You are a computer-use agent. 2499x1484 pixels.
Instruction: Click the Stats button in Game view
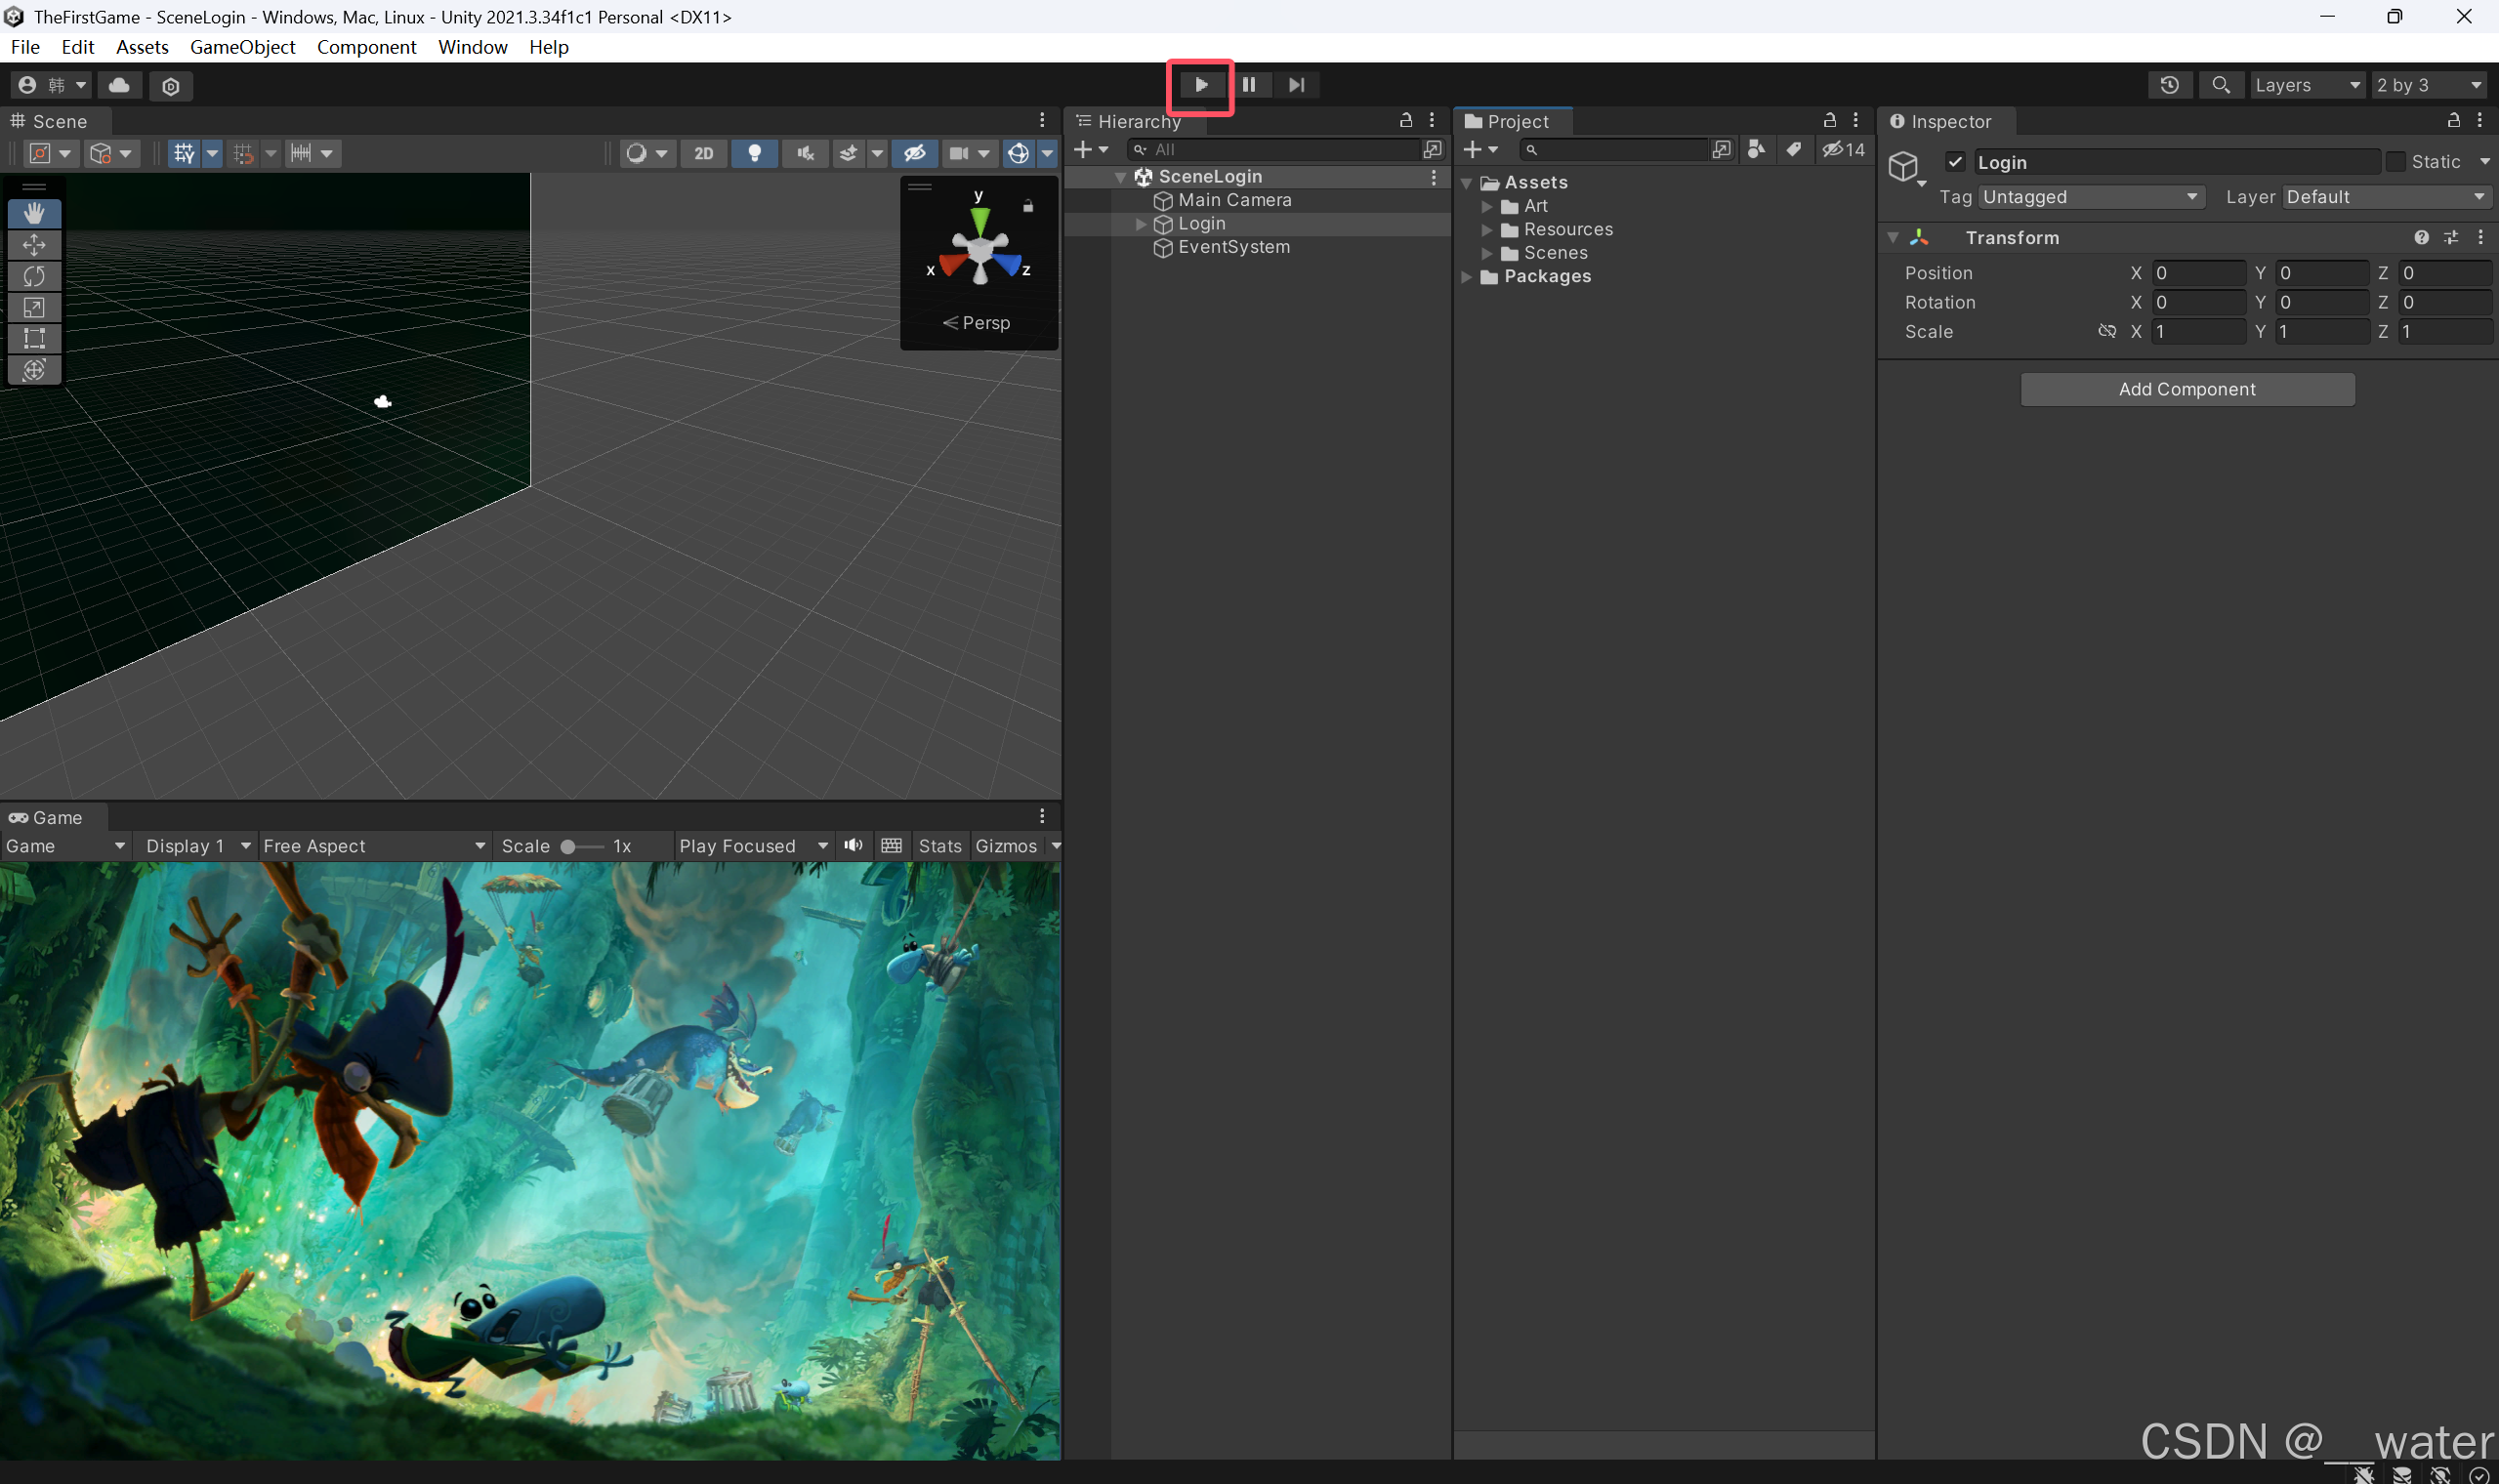939,846
